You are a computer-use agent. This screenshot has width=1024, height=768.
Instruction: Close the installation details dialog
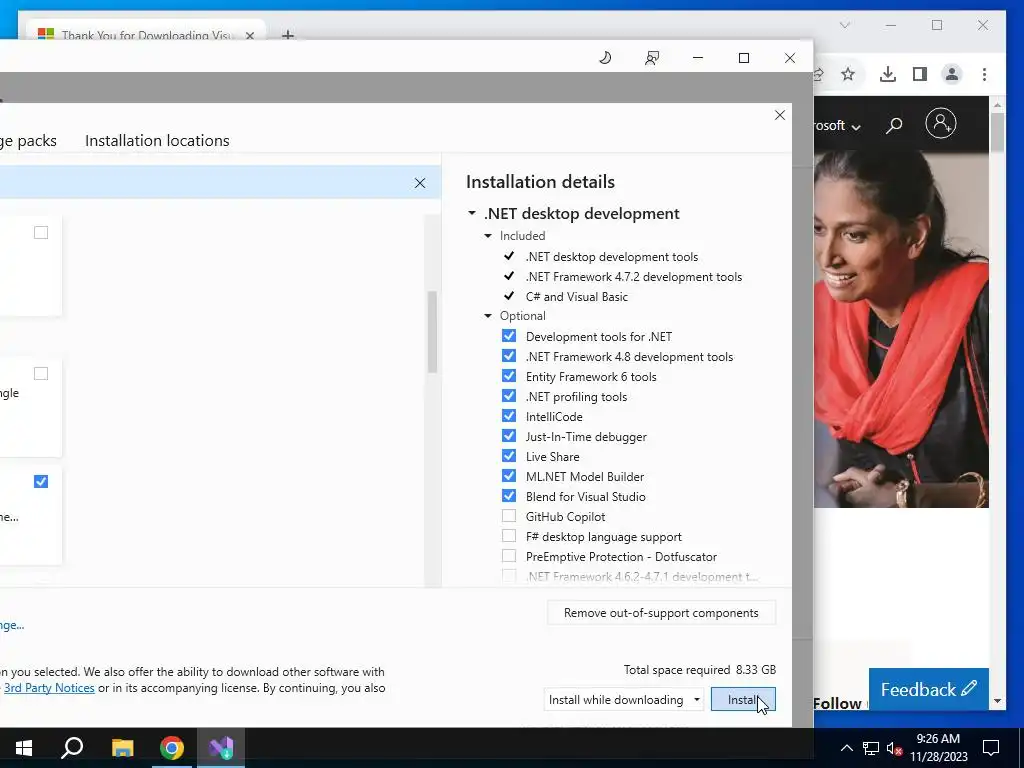coord(780,115)
